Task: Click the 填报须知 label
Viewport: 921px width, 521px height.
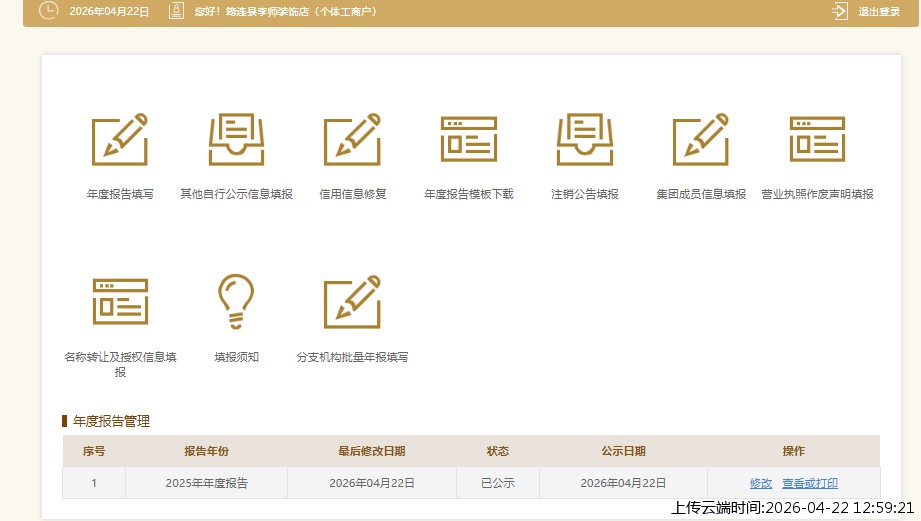Action: (x=236, y=357)
